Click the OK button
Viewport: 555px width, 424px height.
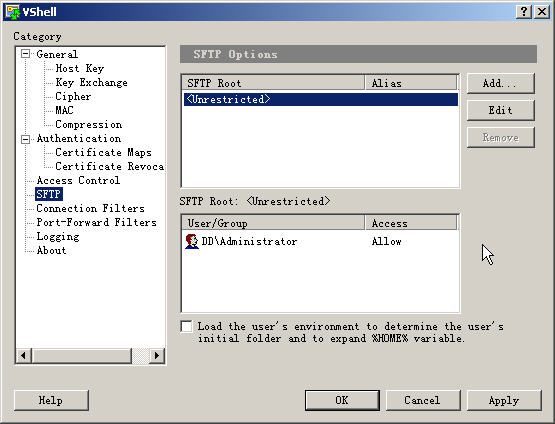(342, 400)
